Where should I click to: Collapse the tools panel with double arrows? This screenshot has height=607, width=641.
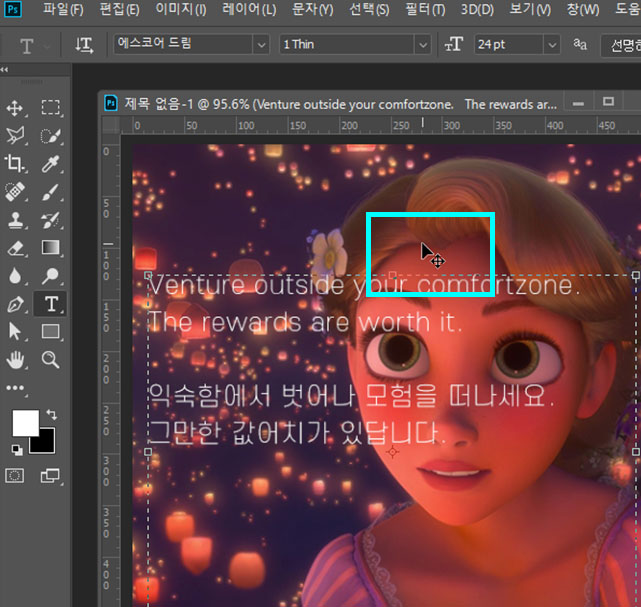(x=4, y=70)
